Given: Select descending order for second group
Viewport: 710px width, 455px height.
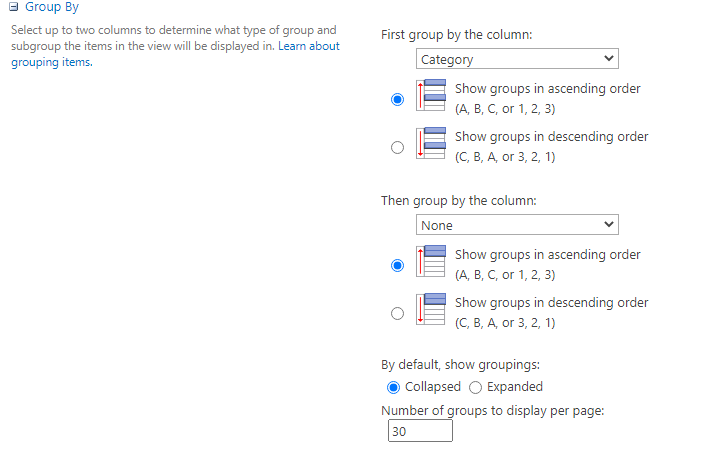Looking at the screenshot, I should [397, 313].
